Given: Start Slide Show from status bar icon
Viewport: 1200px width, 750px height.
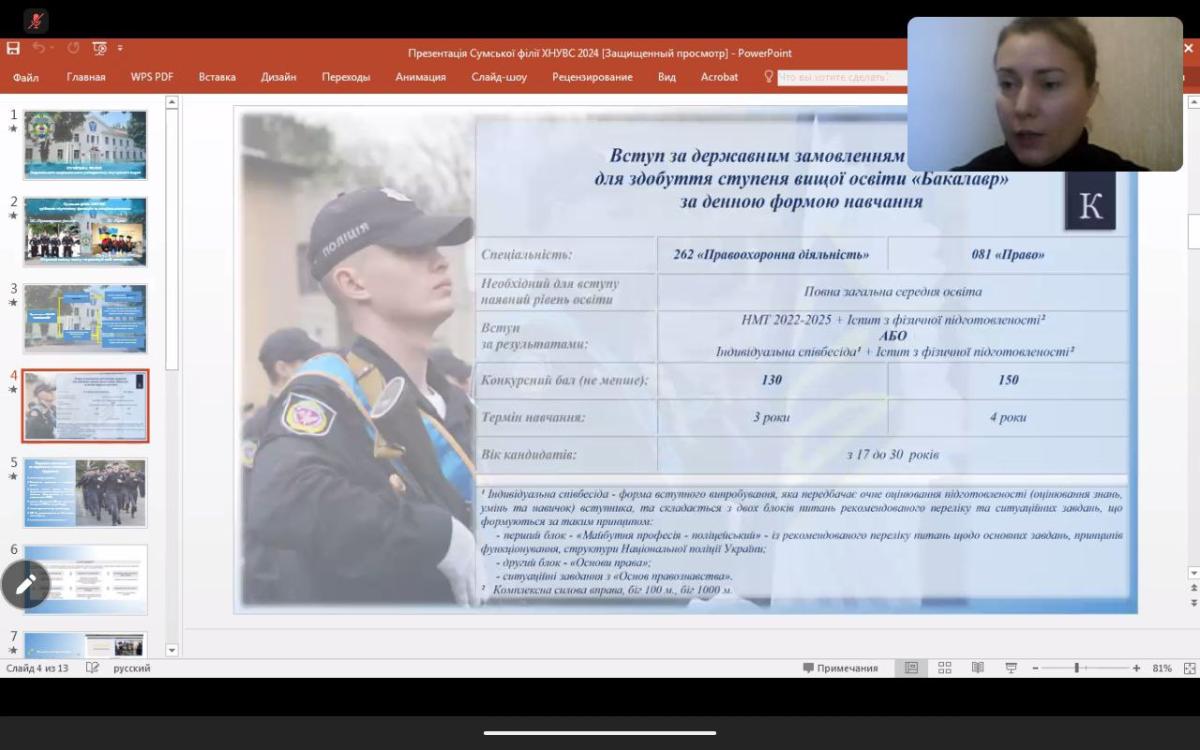Looking at the screenshot, I should (1011, 668).
